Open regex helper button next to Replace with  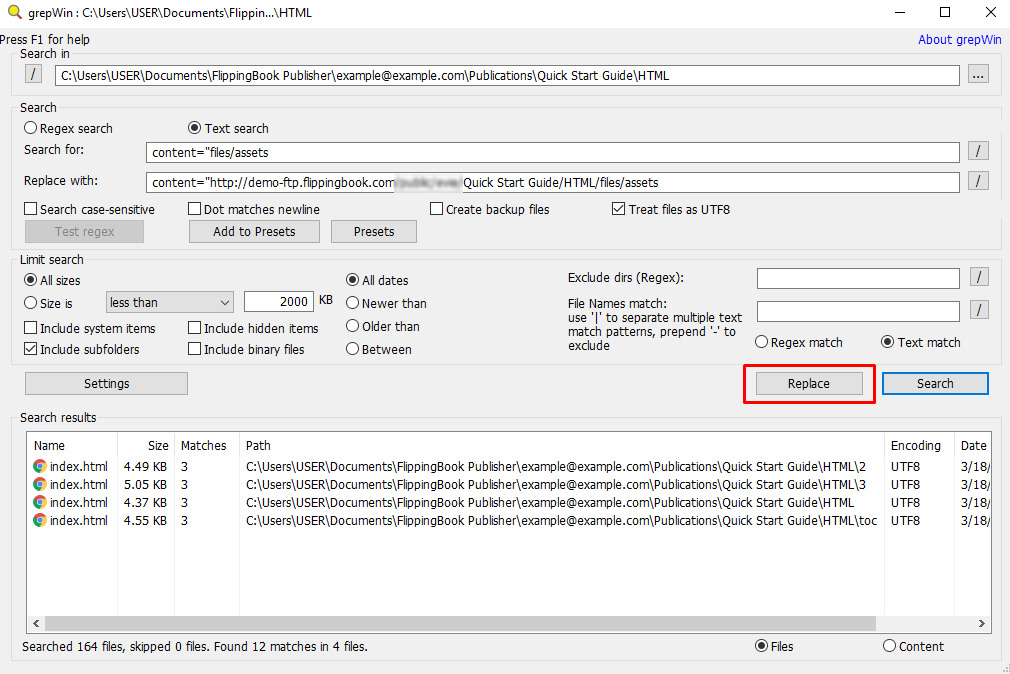click(x=978, y=182)
